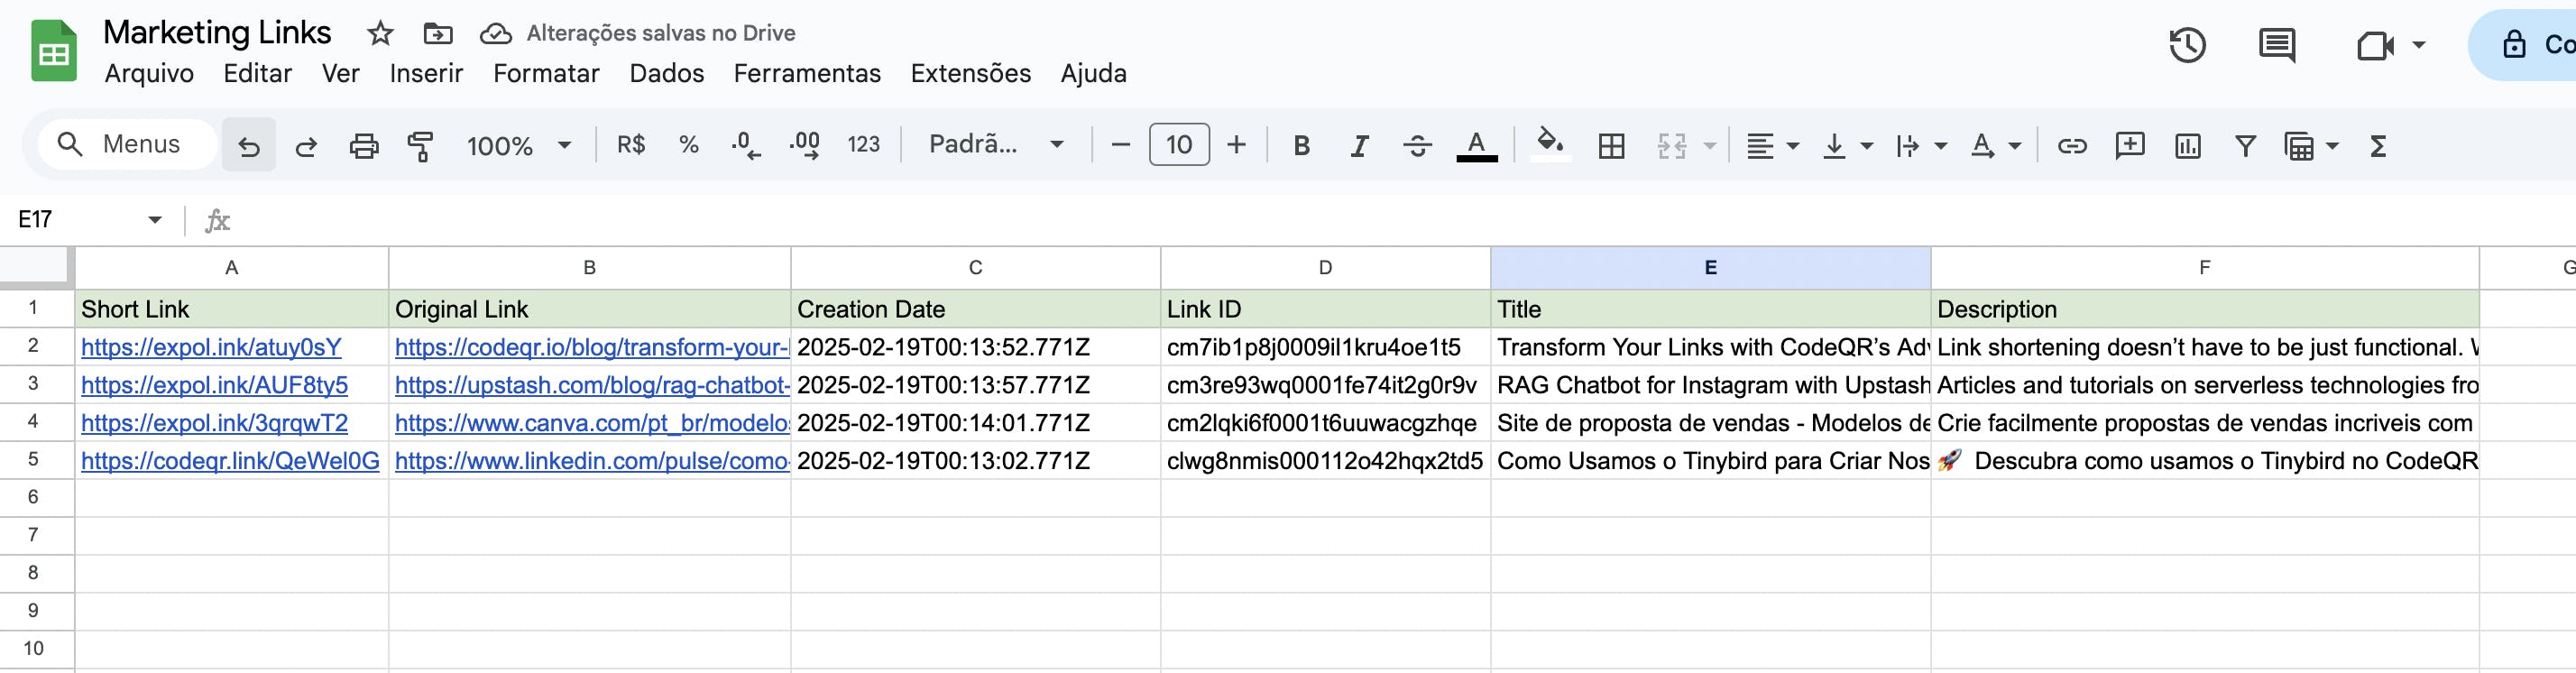Activate the paint format tool
The height and width of the screenshot is (673, 2576).
point(421,146)
